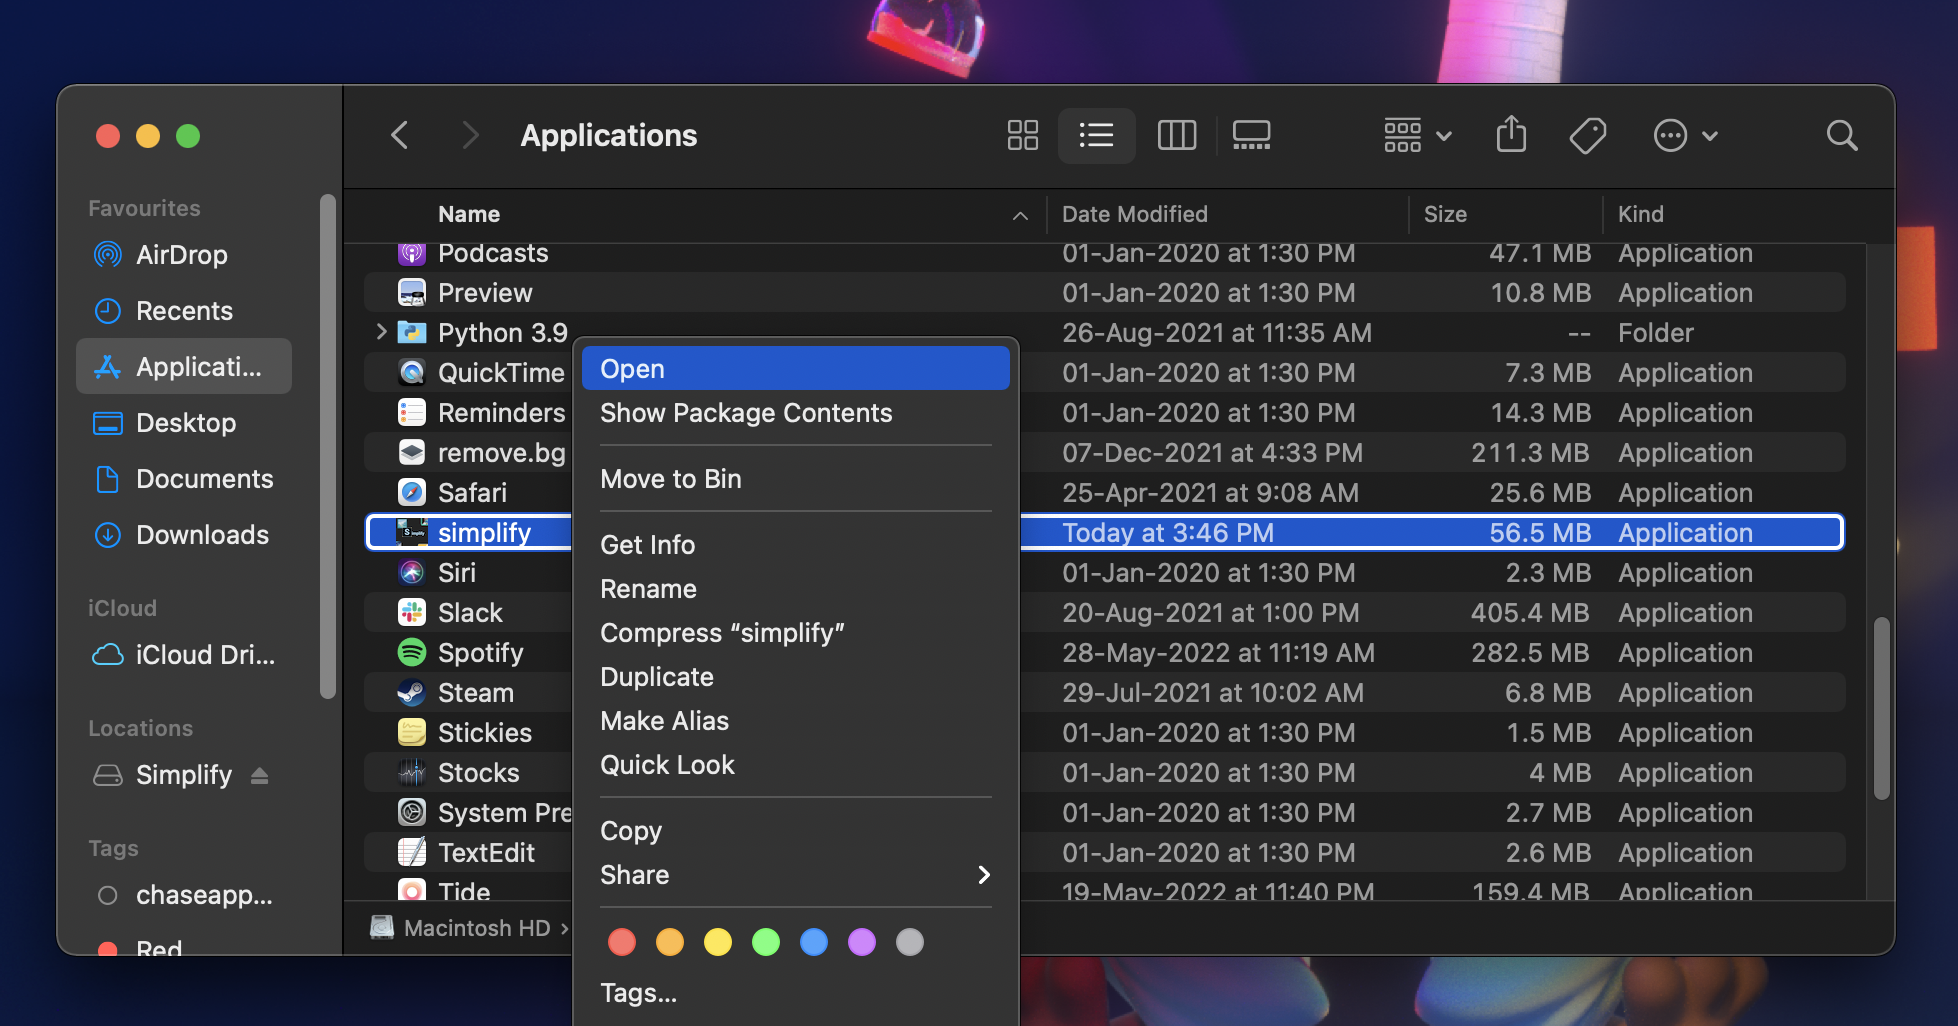Expand the Python 3.9 folder
The height and width of the screenshot is (1026, 1958).
click(x=381, y=332)
